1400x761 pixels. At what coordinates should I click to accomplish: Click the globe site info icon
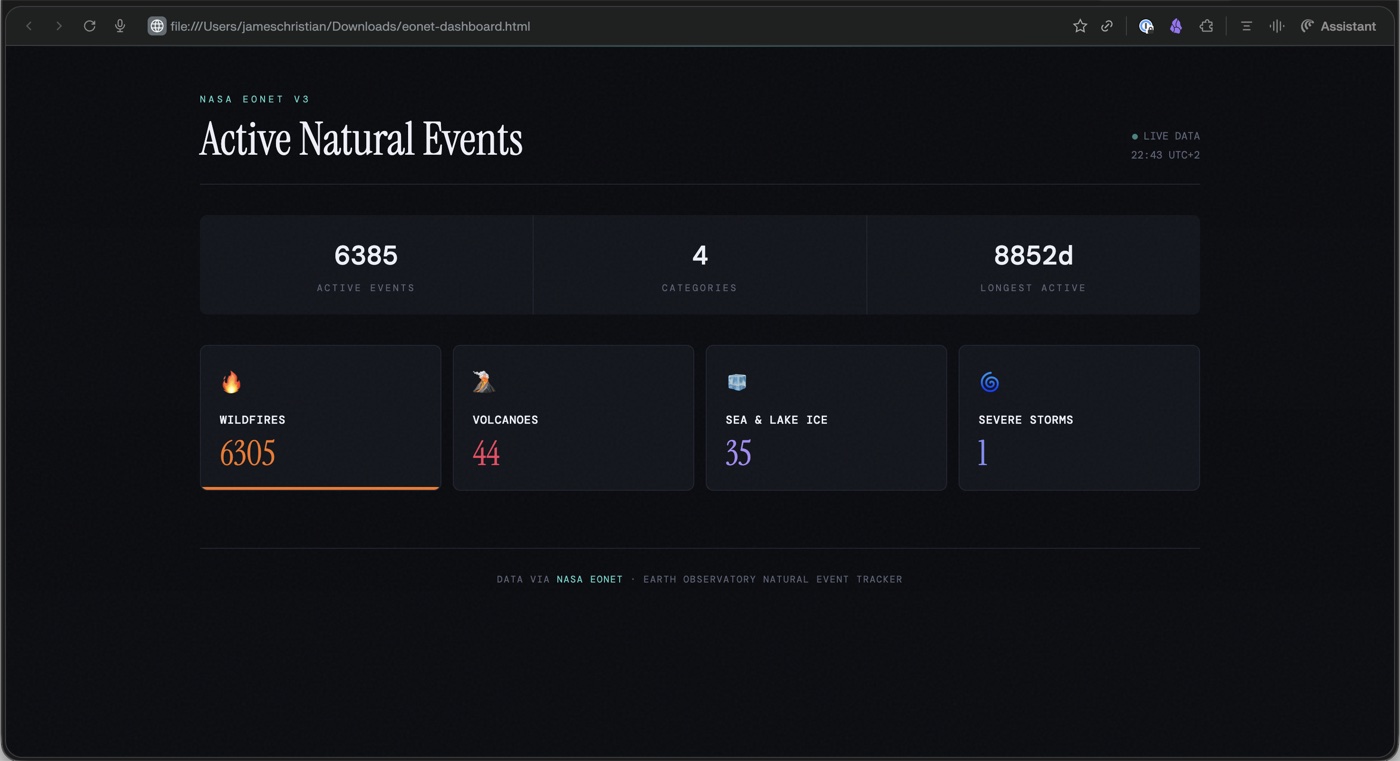[x=157, y=26]
